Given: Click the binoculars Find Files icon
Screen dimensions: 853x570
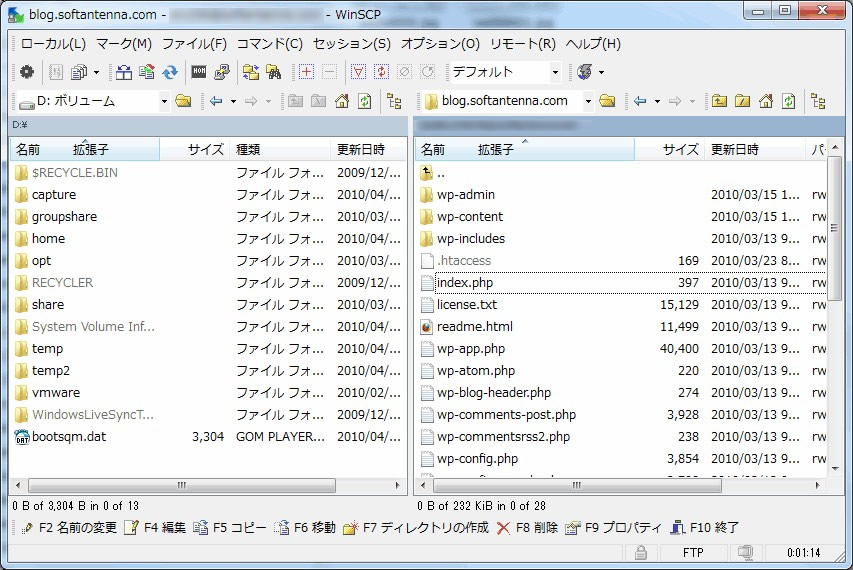Looking at the screenshot, I should click(273, 72).
